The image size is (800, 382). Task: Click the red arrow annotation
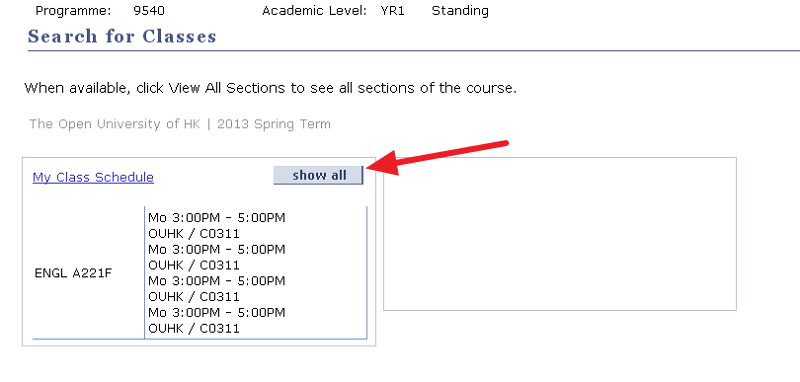(x=437, y=158)
